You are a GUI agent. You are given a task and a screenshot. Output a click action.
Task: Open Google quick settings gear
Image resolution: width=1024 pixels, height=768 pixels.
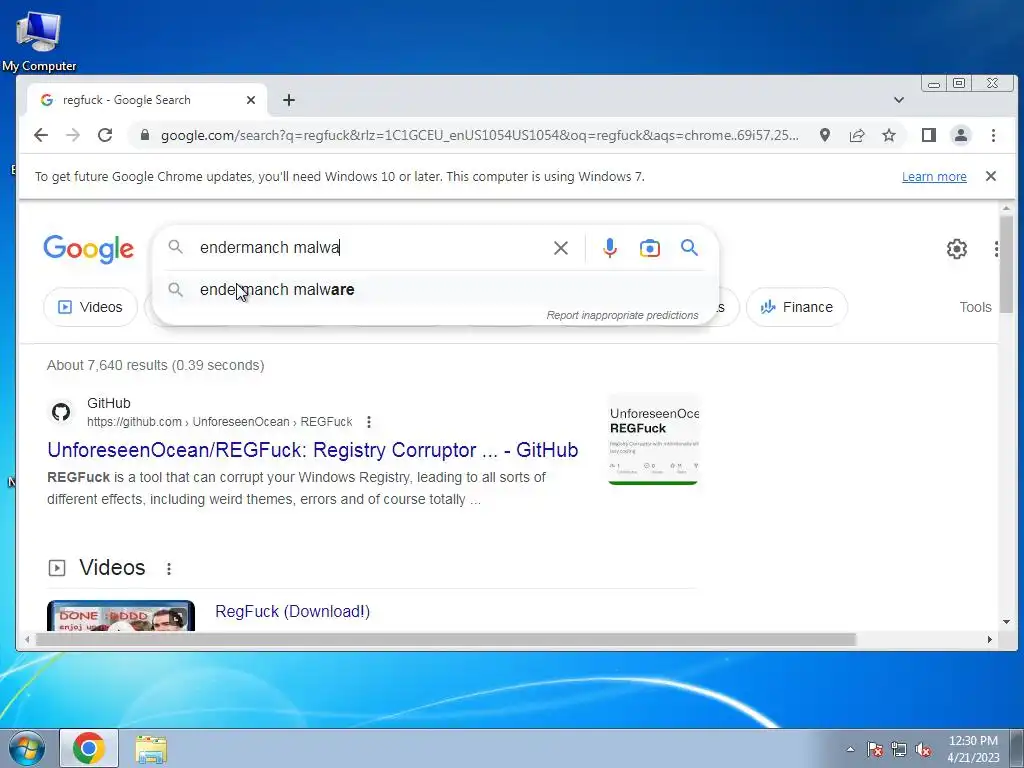(x=957, y=248)
